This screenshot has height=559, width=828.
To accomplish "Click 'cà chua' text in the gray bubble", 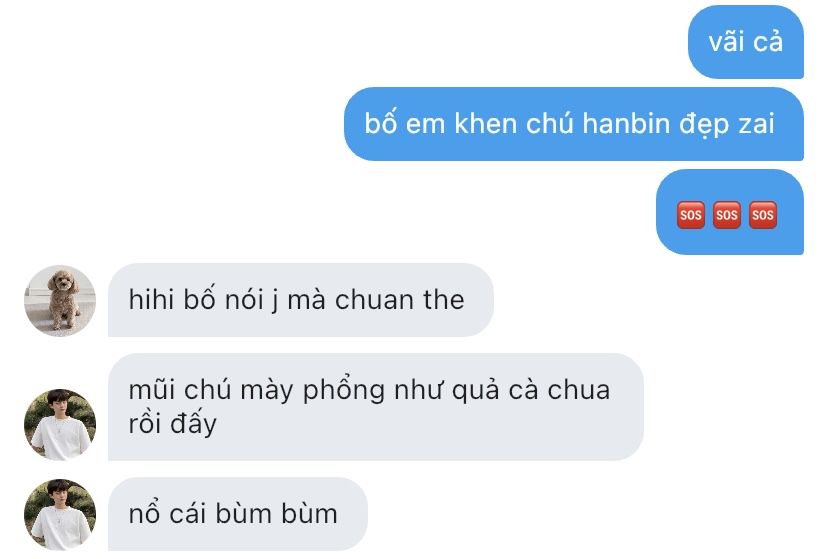I will coord(559,390).
